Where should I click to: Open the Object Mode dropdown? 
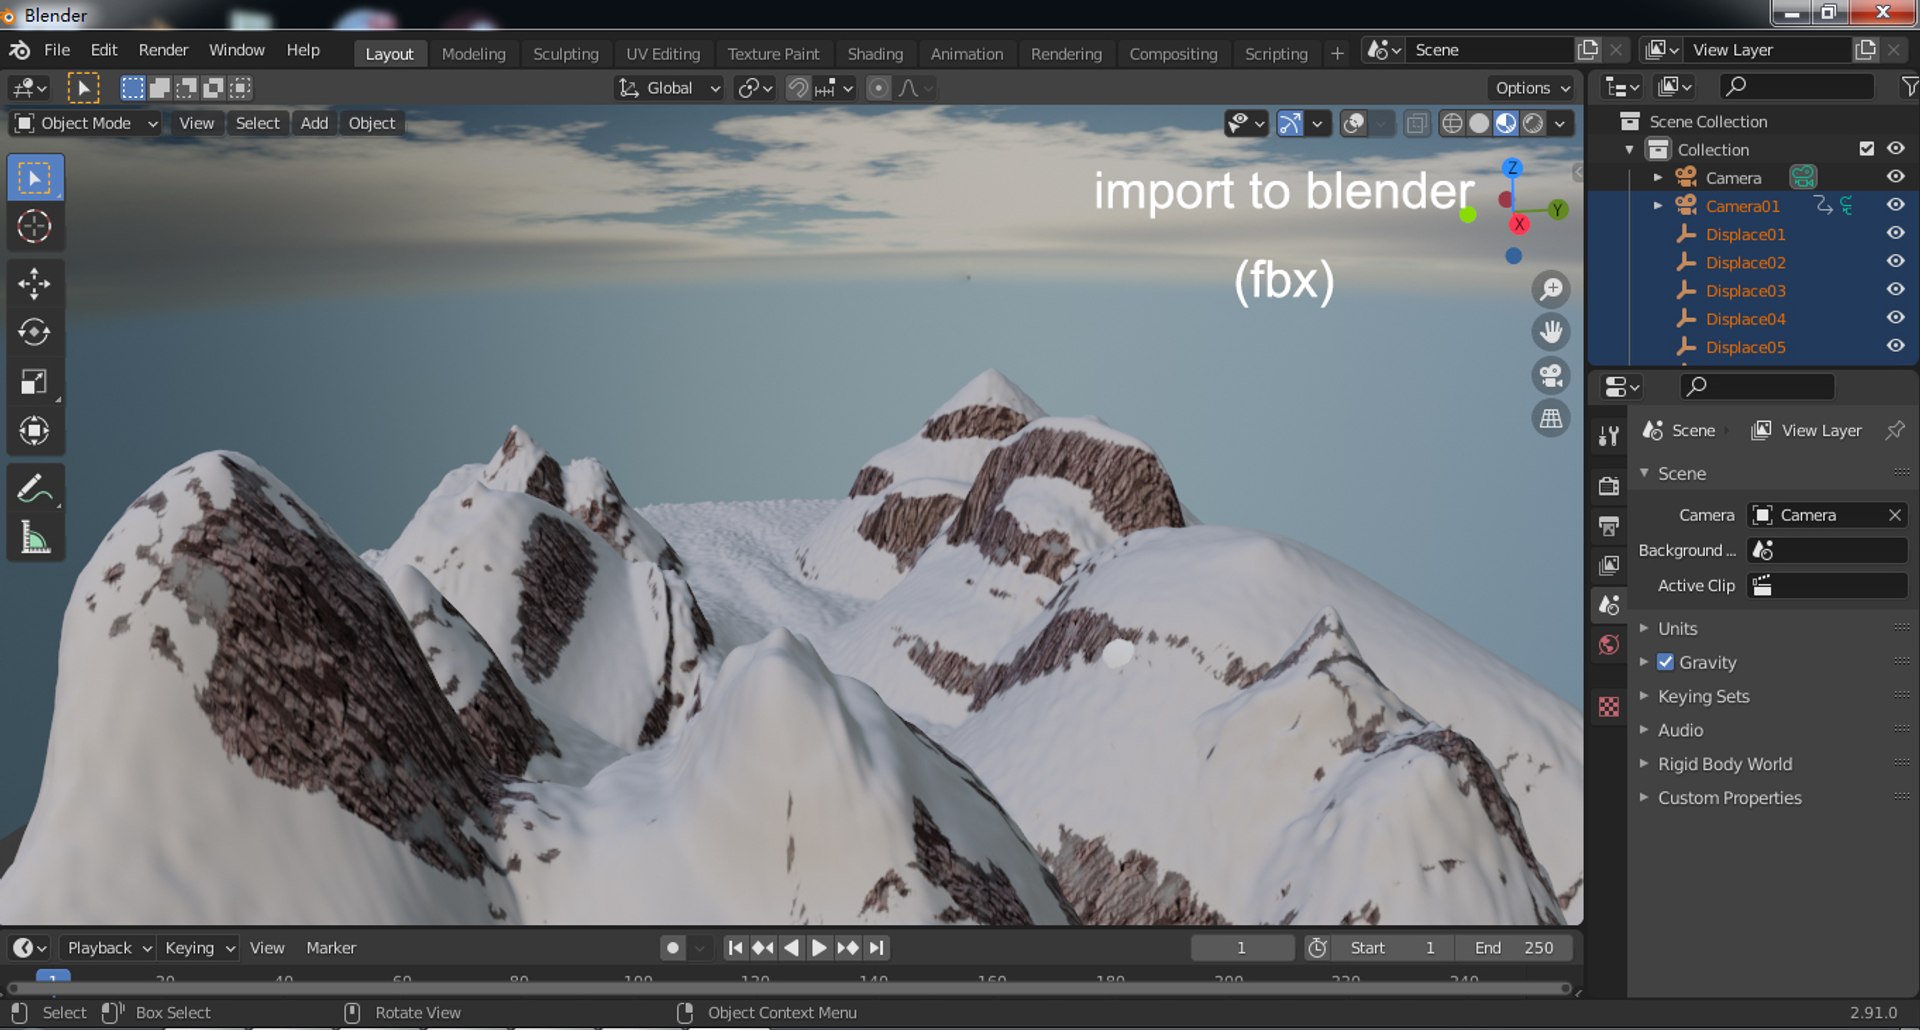(86, 123)
